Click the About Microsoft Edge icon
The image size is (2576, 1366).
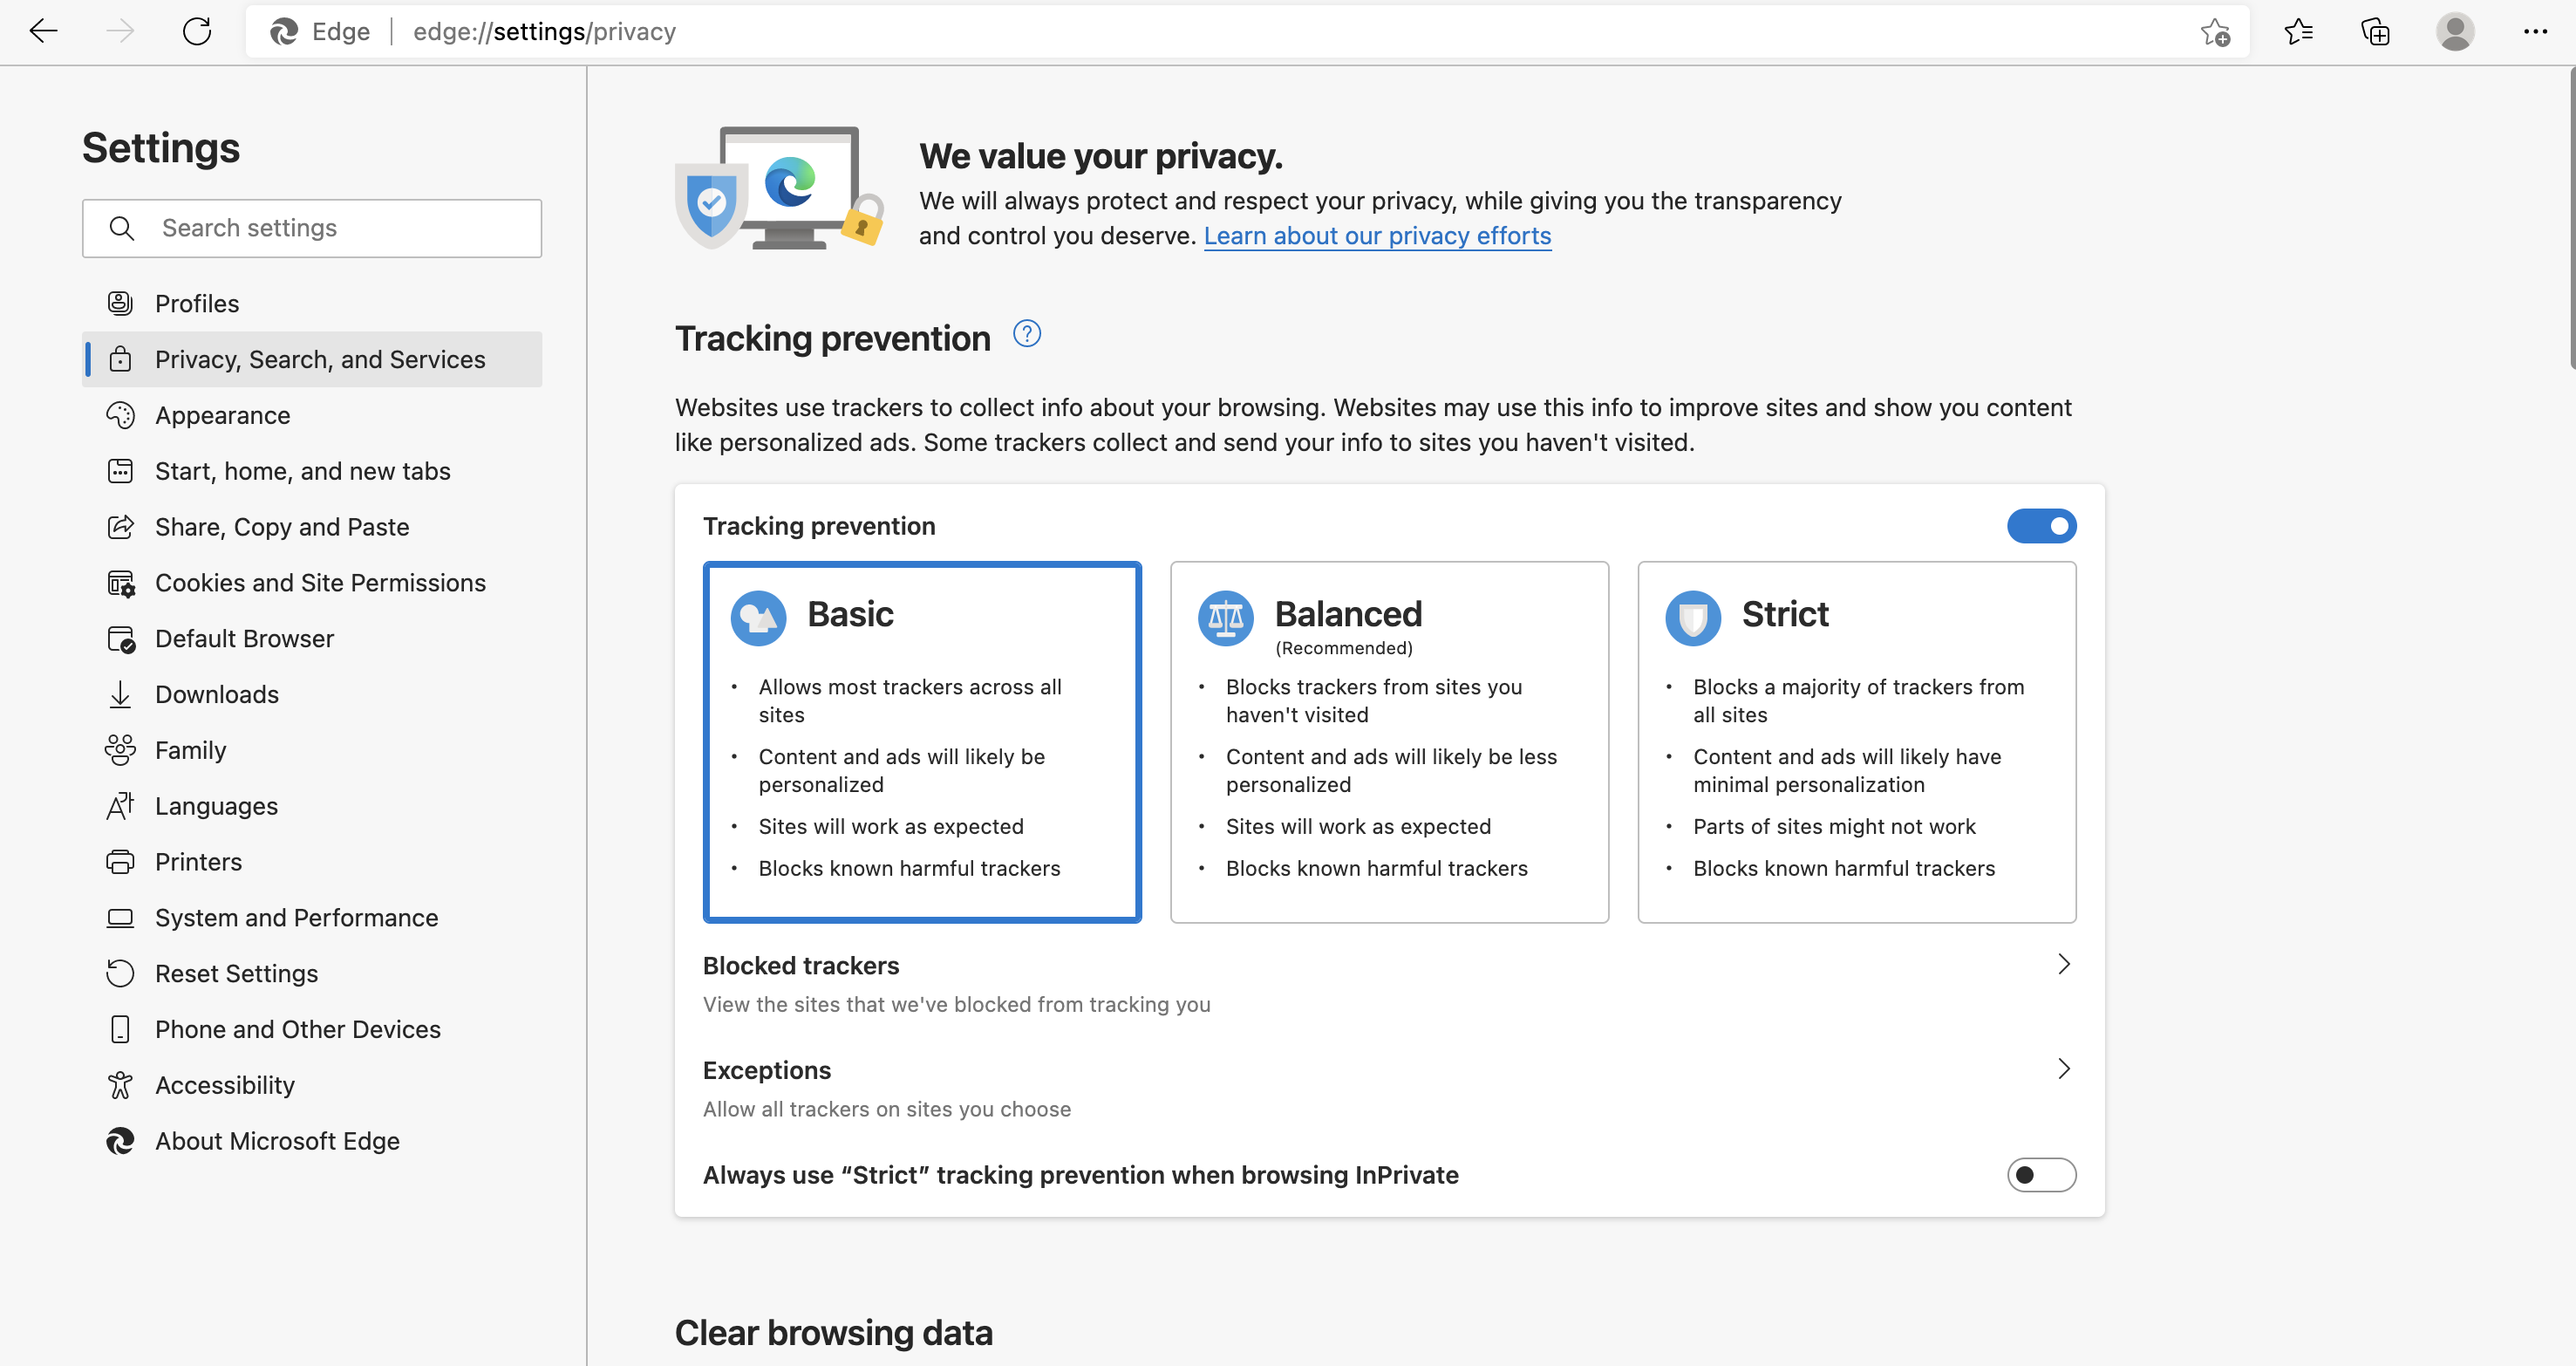(x=121, y=1139)
